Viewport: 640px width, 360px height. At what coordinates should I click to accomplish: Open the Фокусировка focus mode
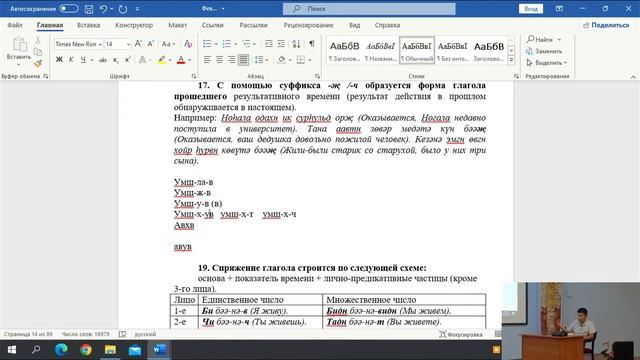pyautogui.click(x=461, y=334)
